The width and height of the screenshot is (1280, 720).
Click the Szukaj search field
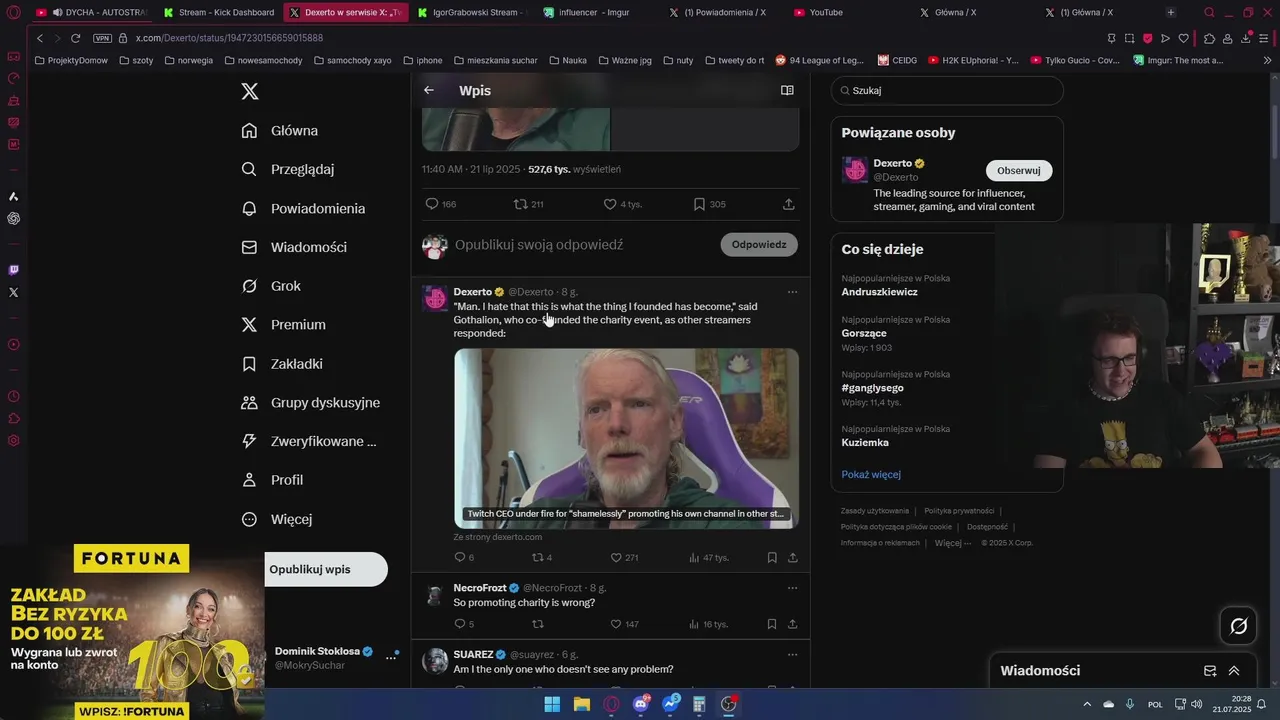click(947, 90)
